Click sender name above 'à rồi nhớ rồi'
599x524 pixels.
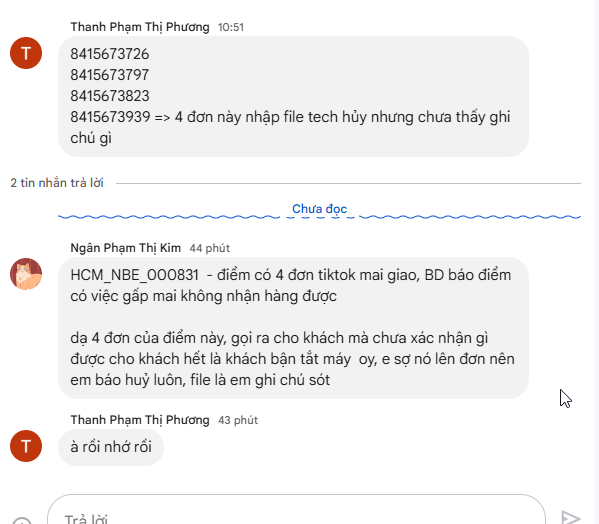coord(140,420)
